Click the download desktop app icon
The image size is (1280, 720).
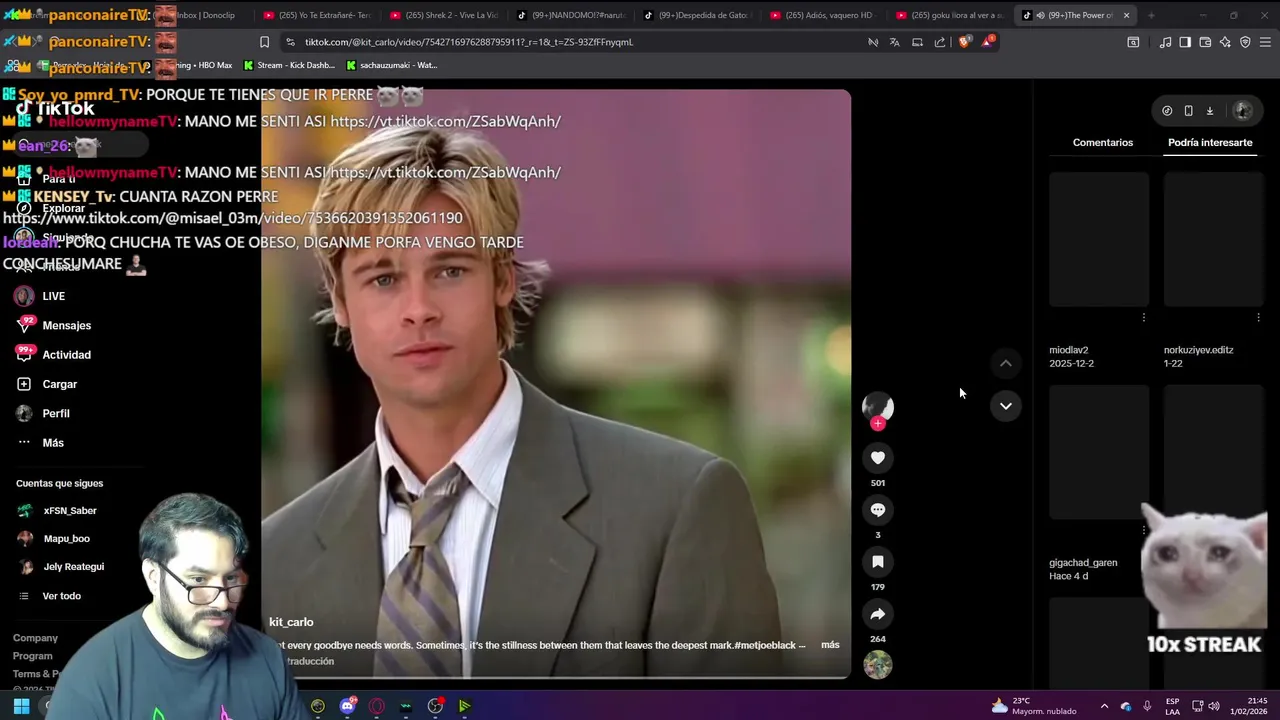click(1209, 111)
